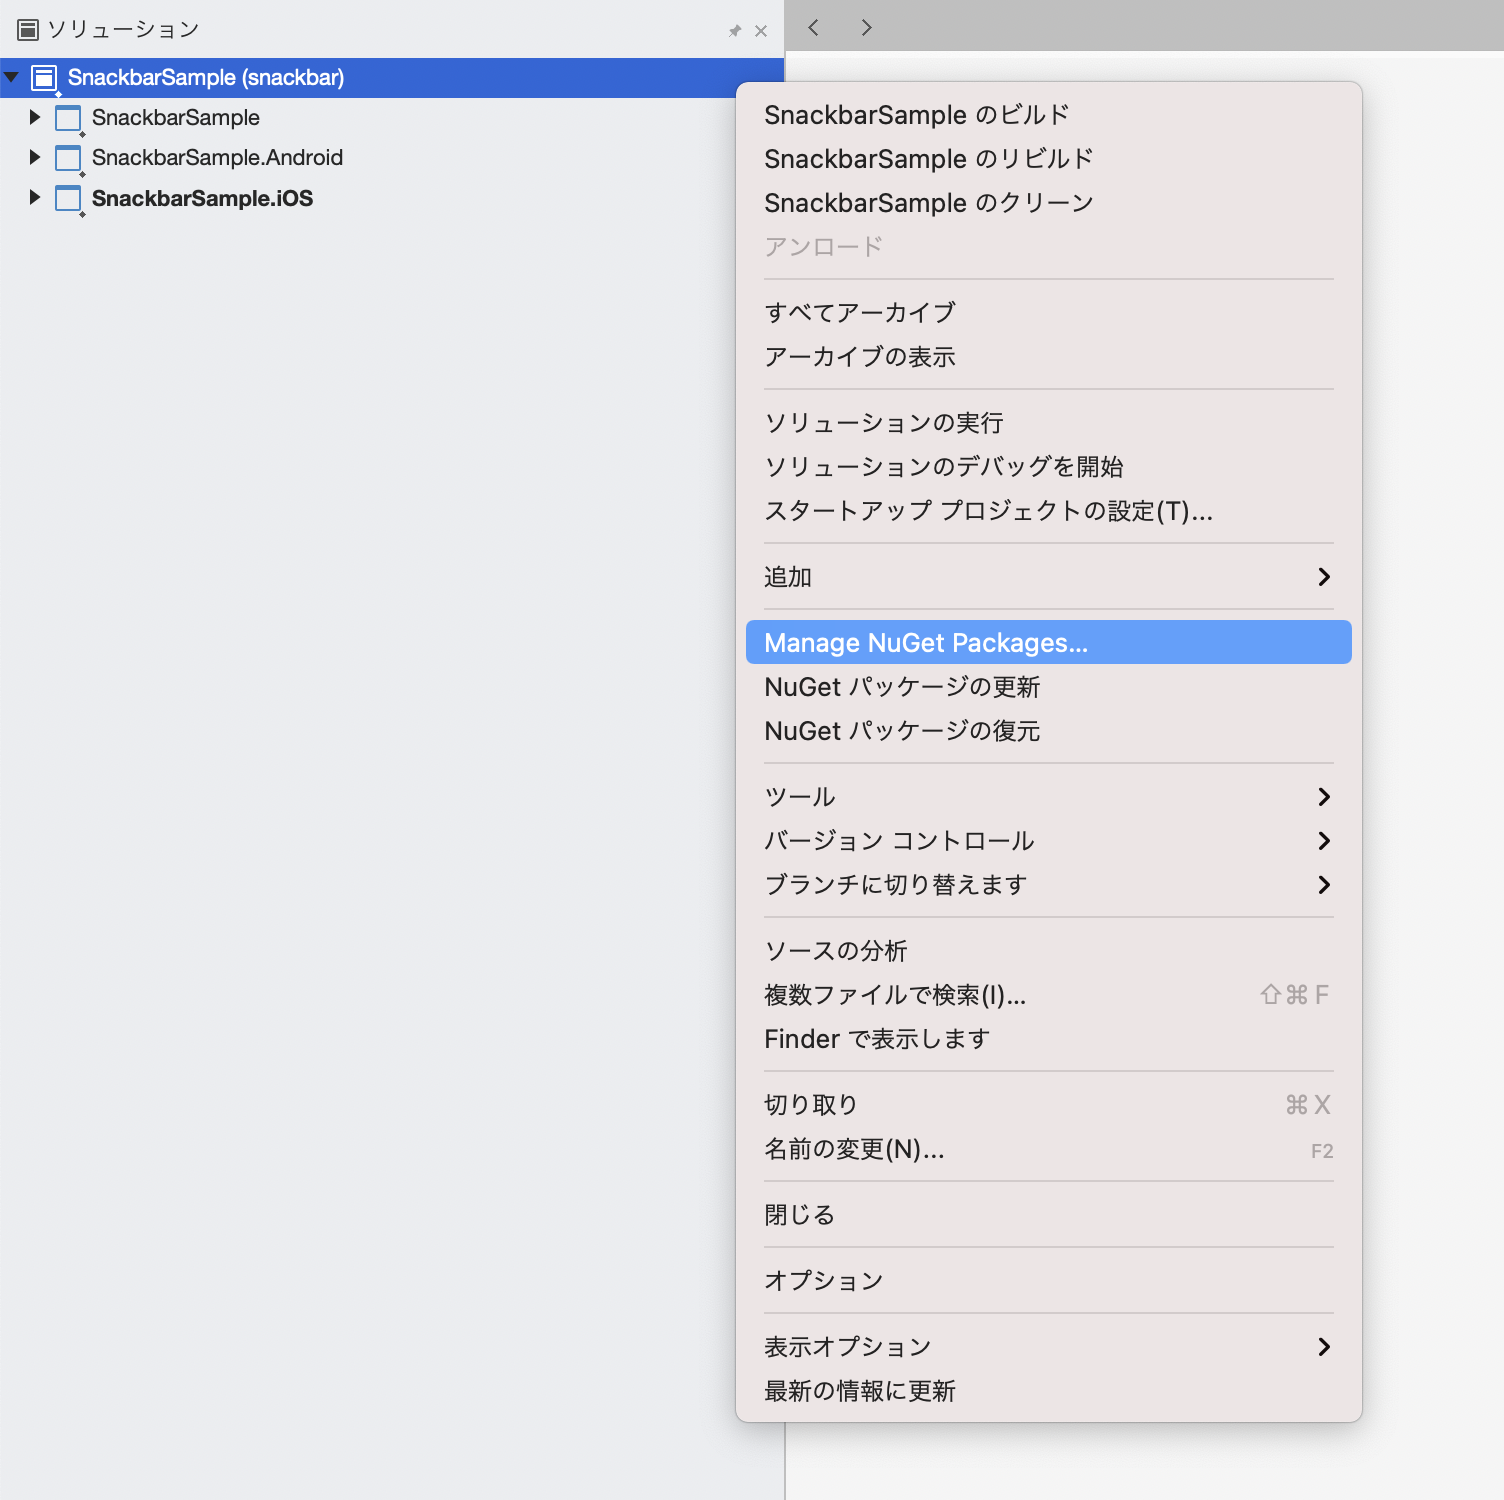
Task: Open the 追加 submenu arrow
Action: [x=1324, y=577]
